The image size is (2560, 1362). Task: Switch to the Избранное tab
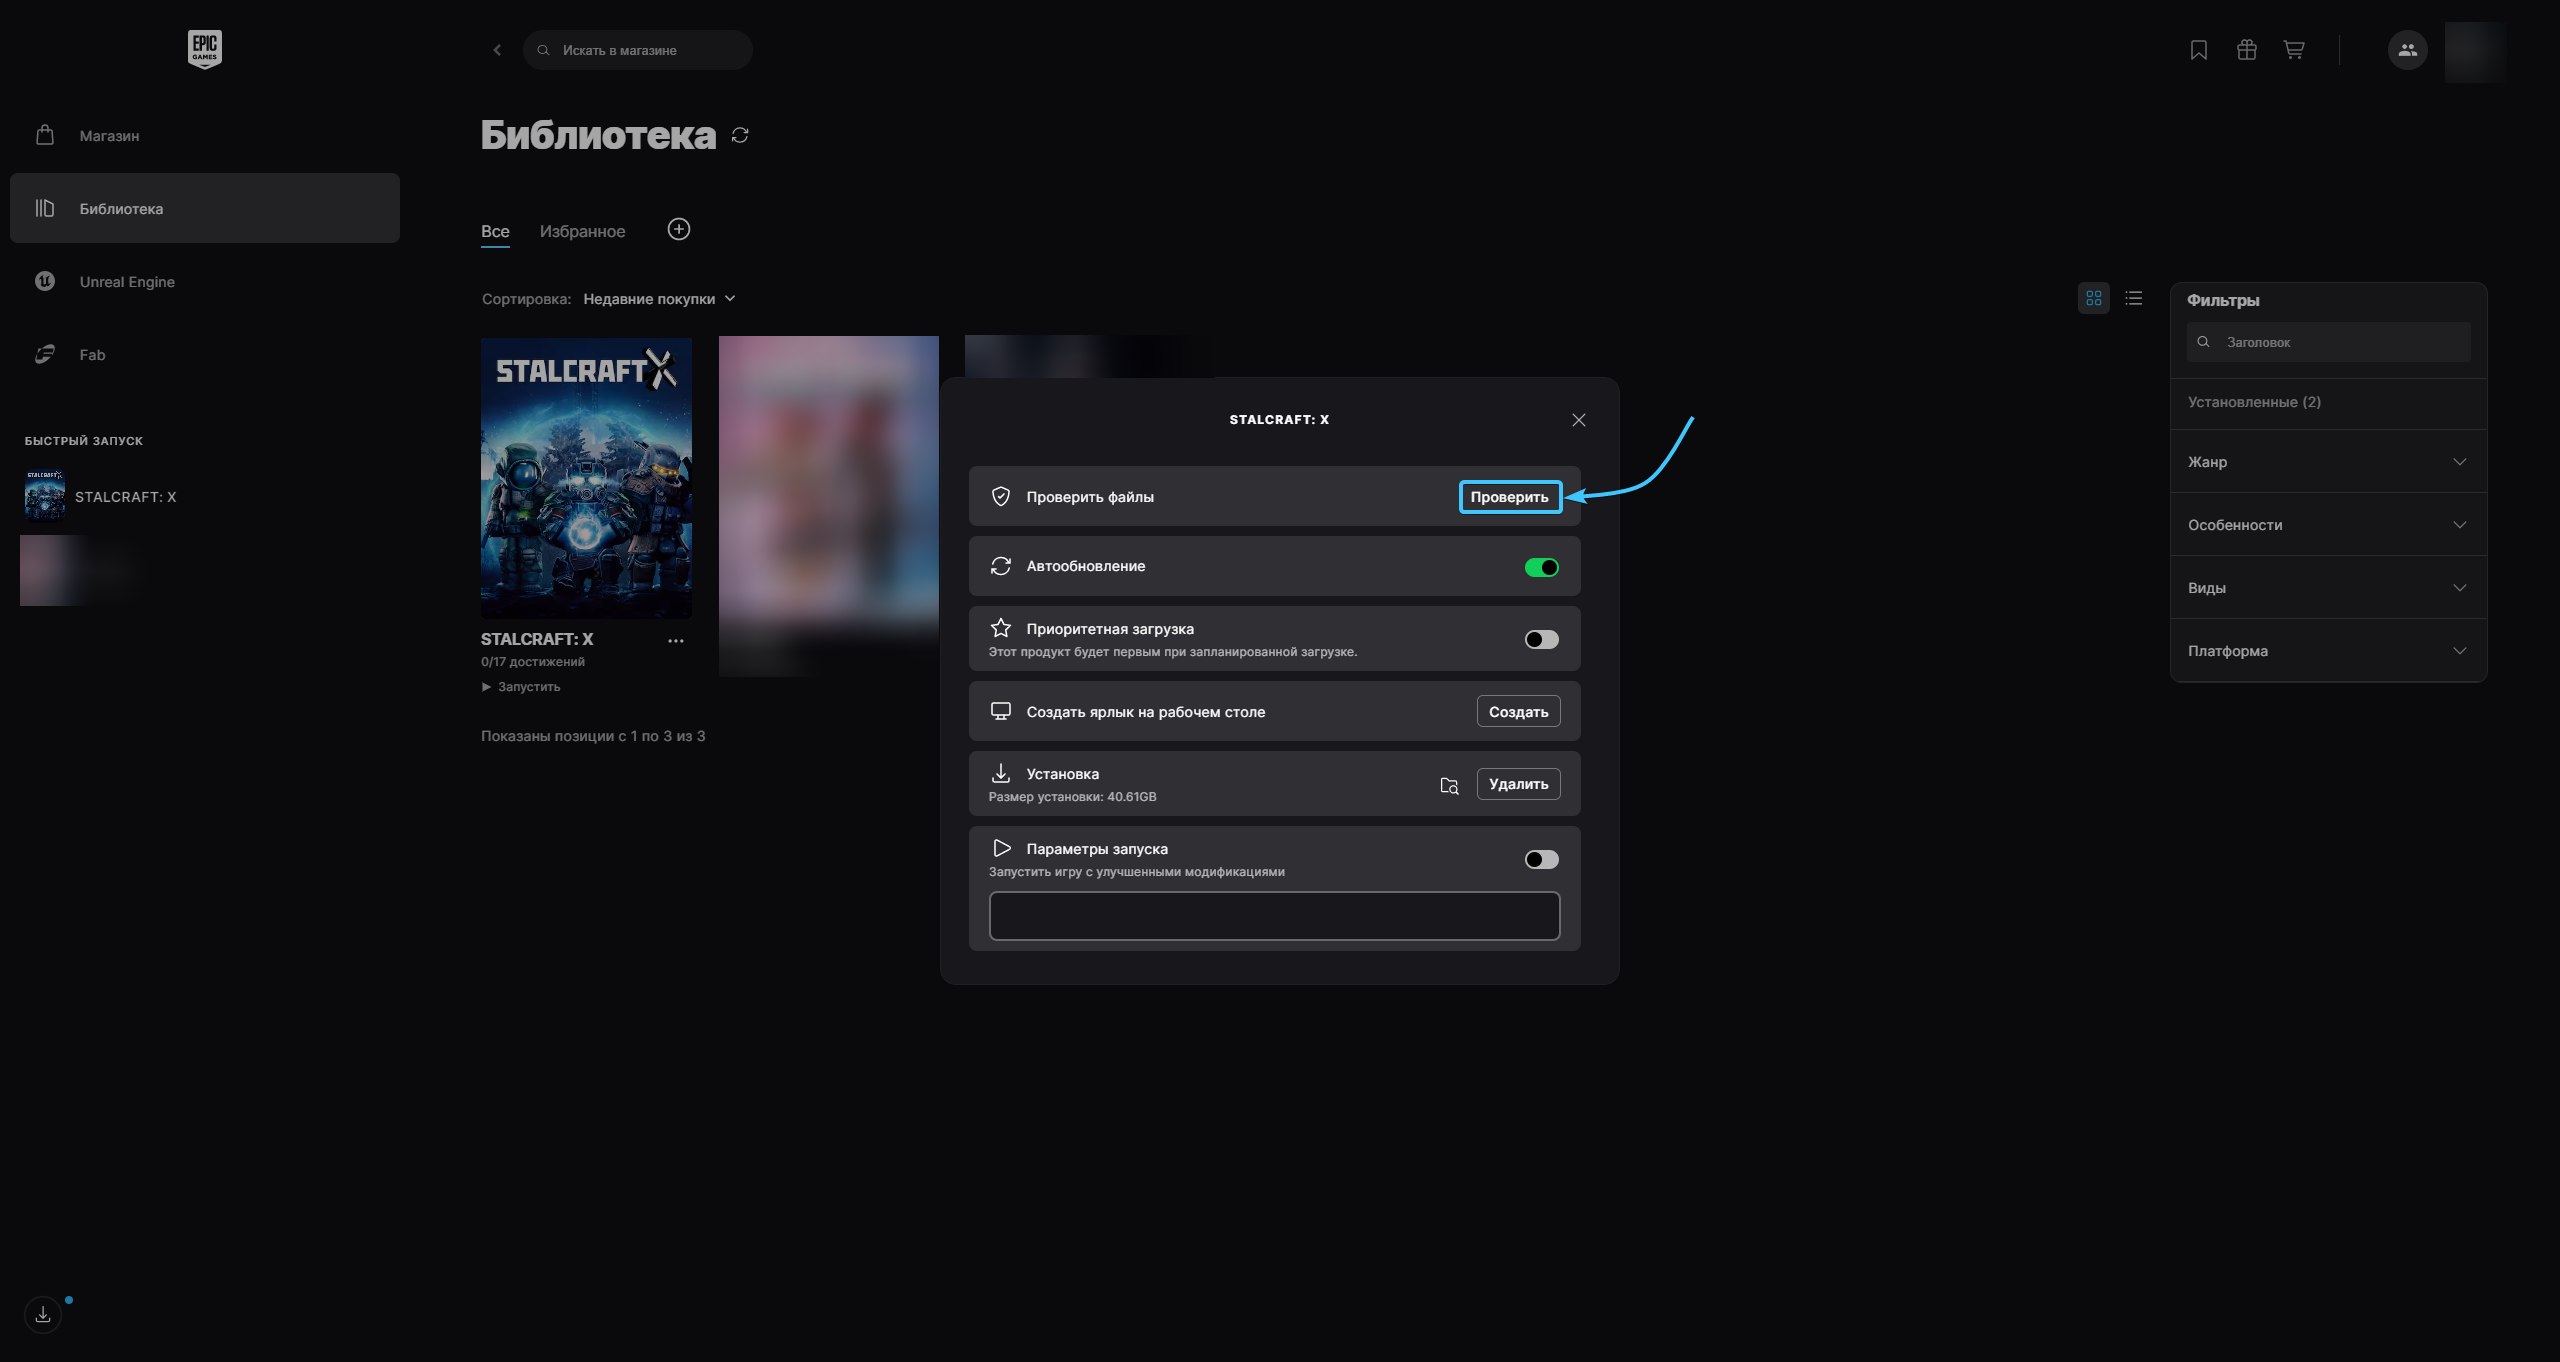pyautogui.click(x=582, y=231)
